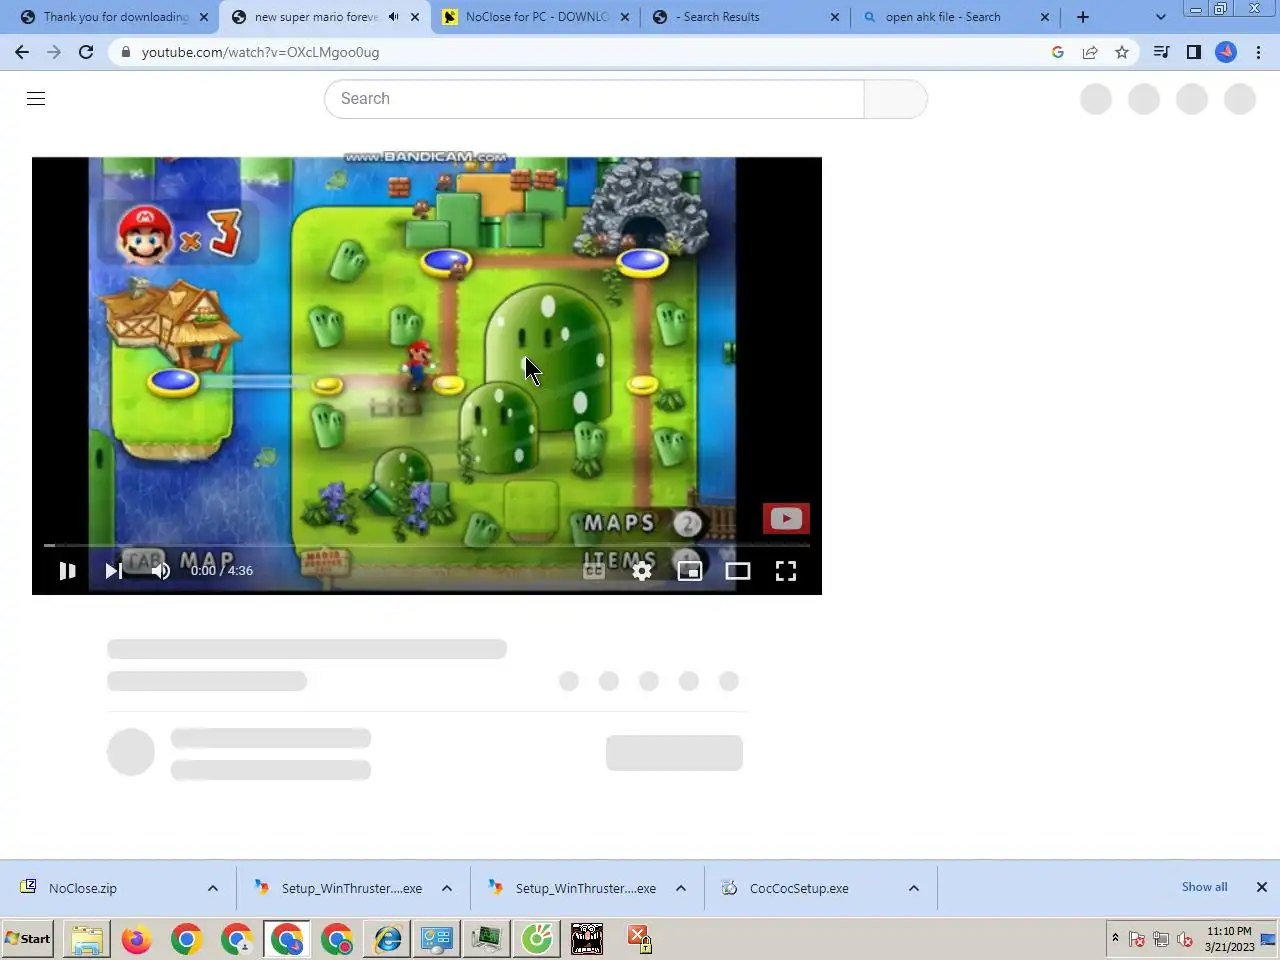Open Google icon in address bar
1280x960 pixels.
pyautogui.click(x=1058, y=52)
